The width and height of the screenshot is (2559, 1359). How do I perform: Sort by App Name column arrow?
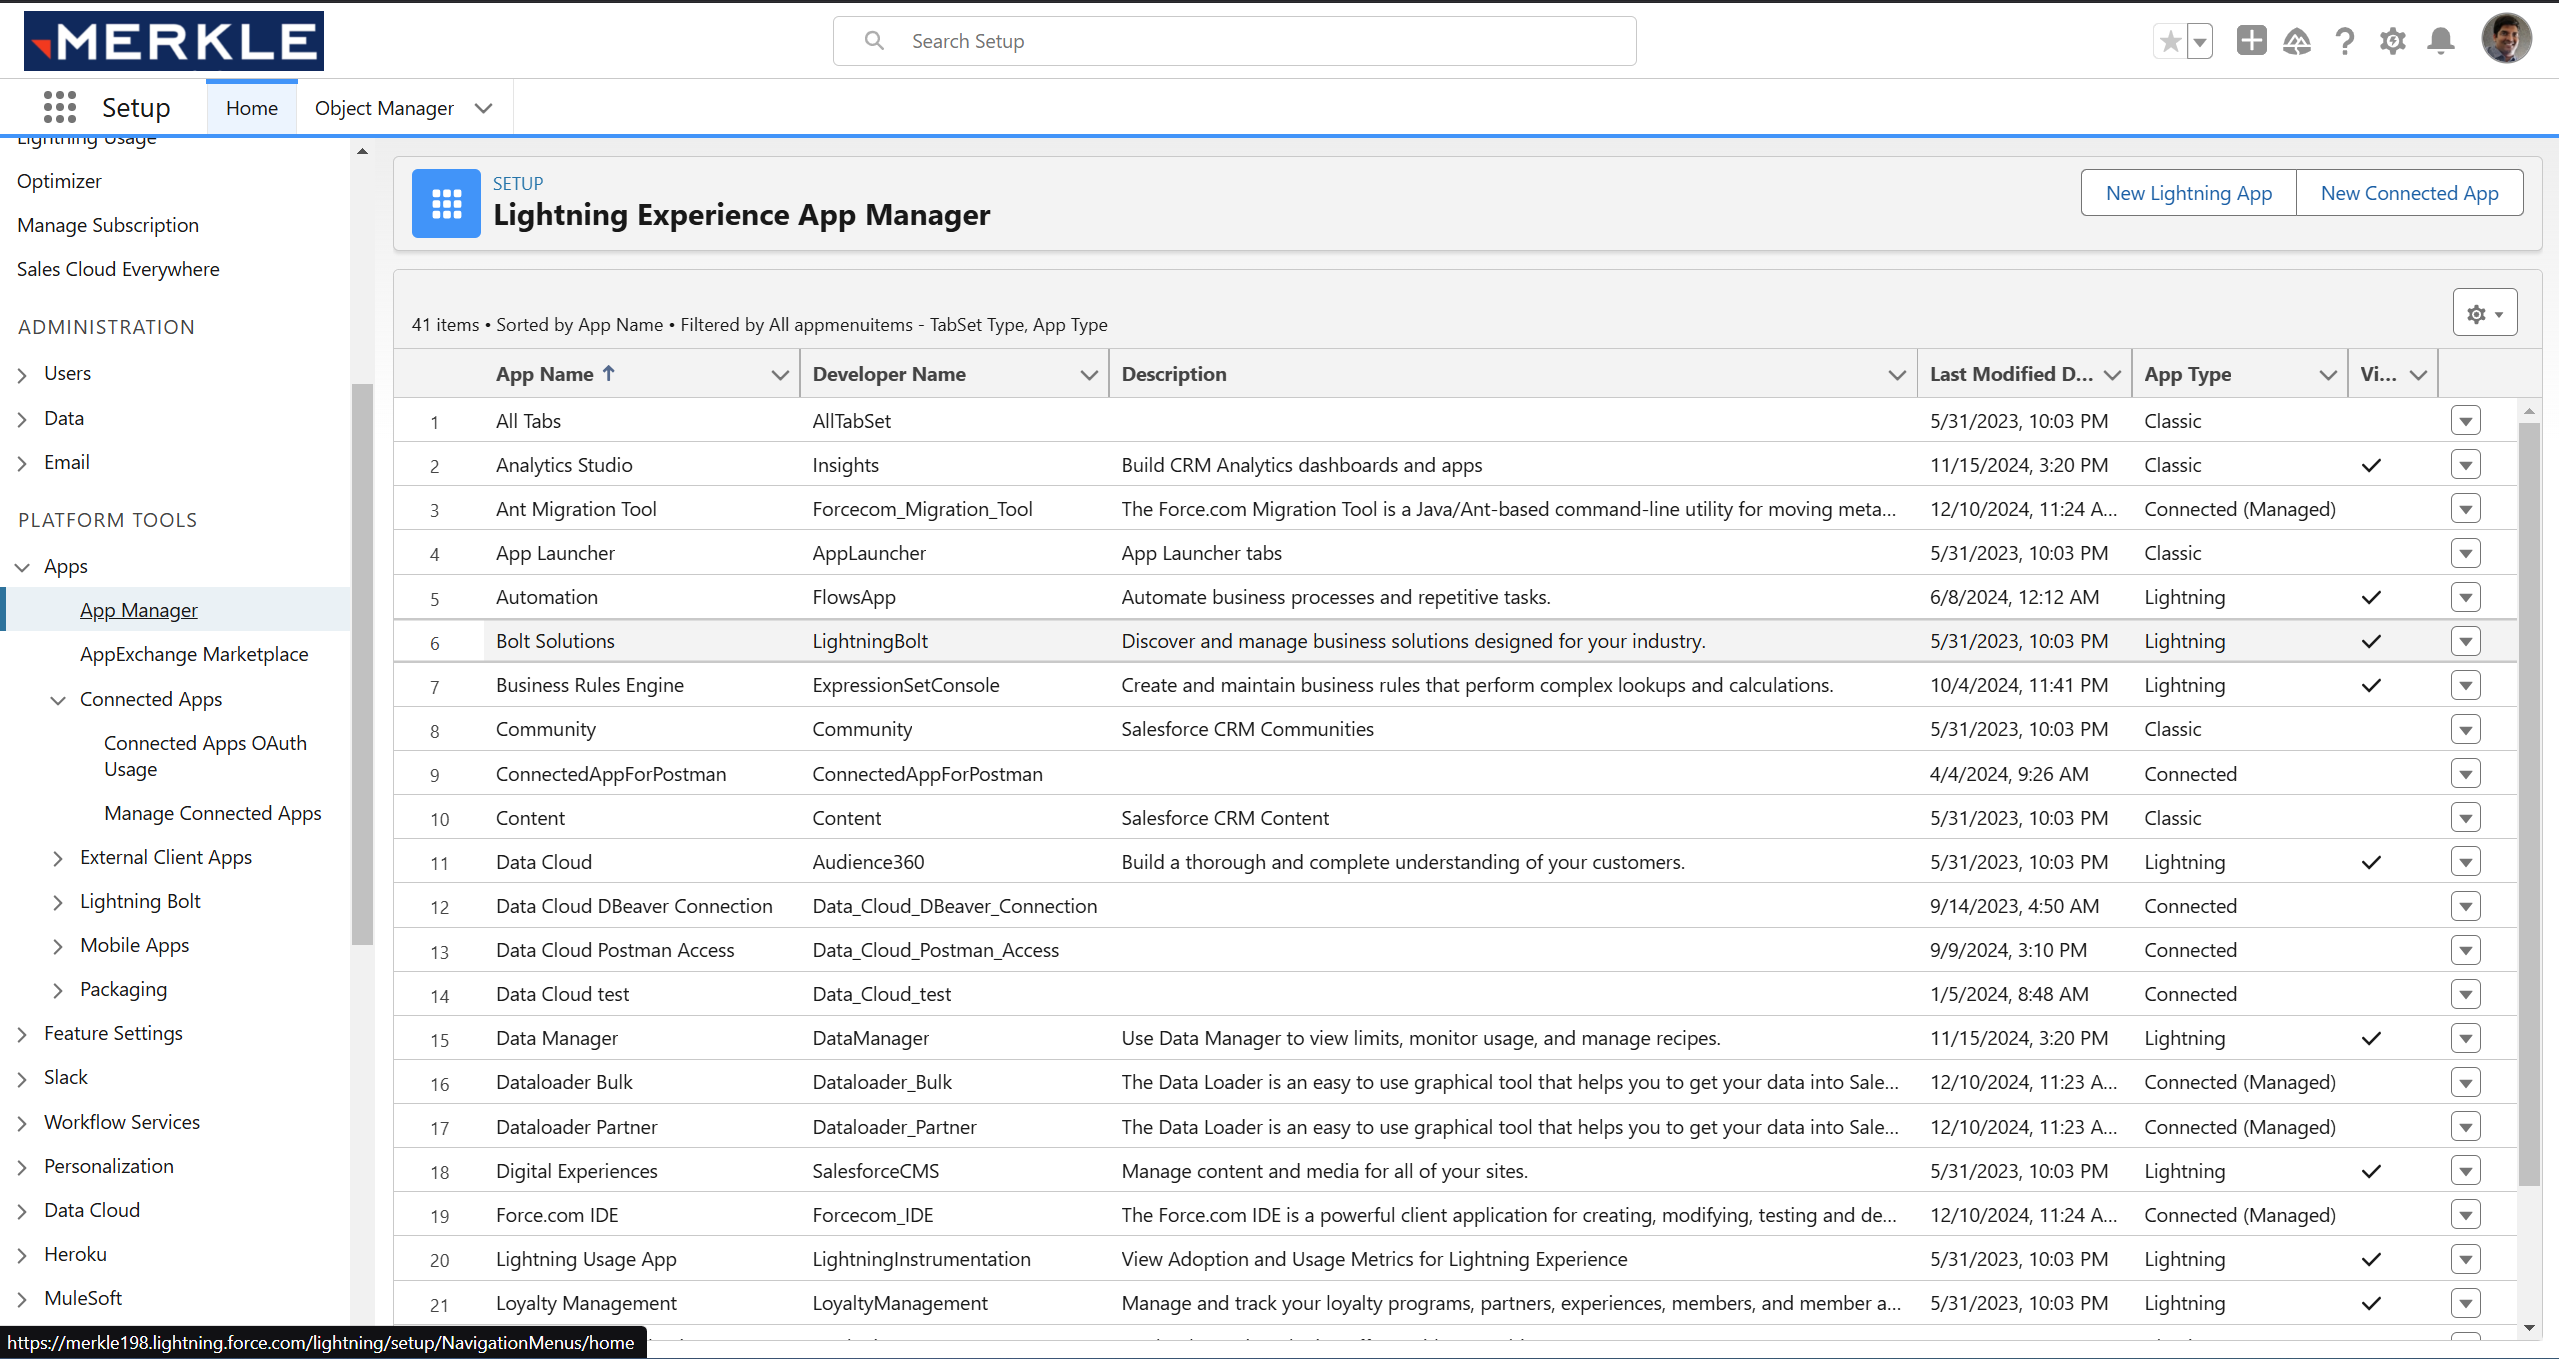click(608, 373)
